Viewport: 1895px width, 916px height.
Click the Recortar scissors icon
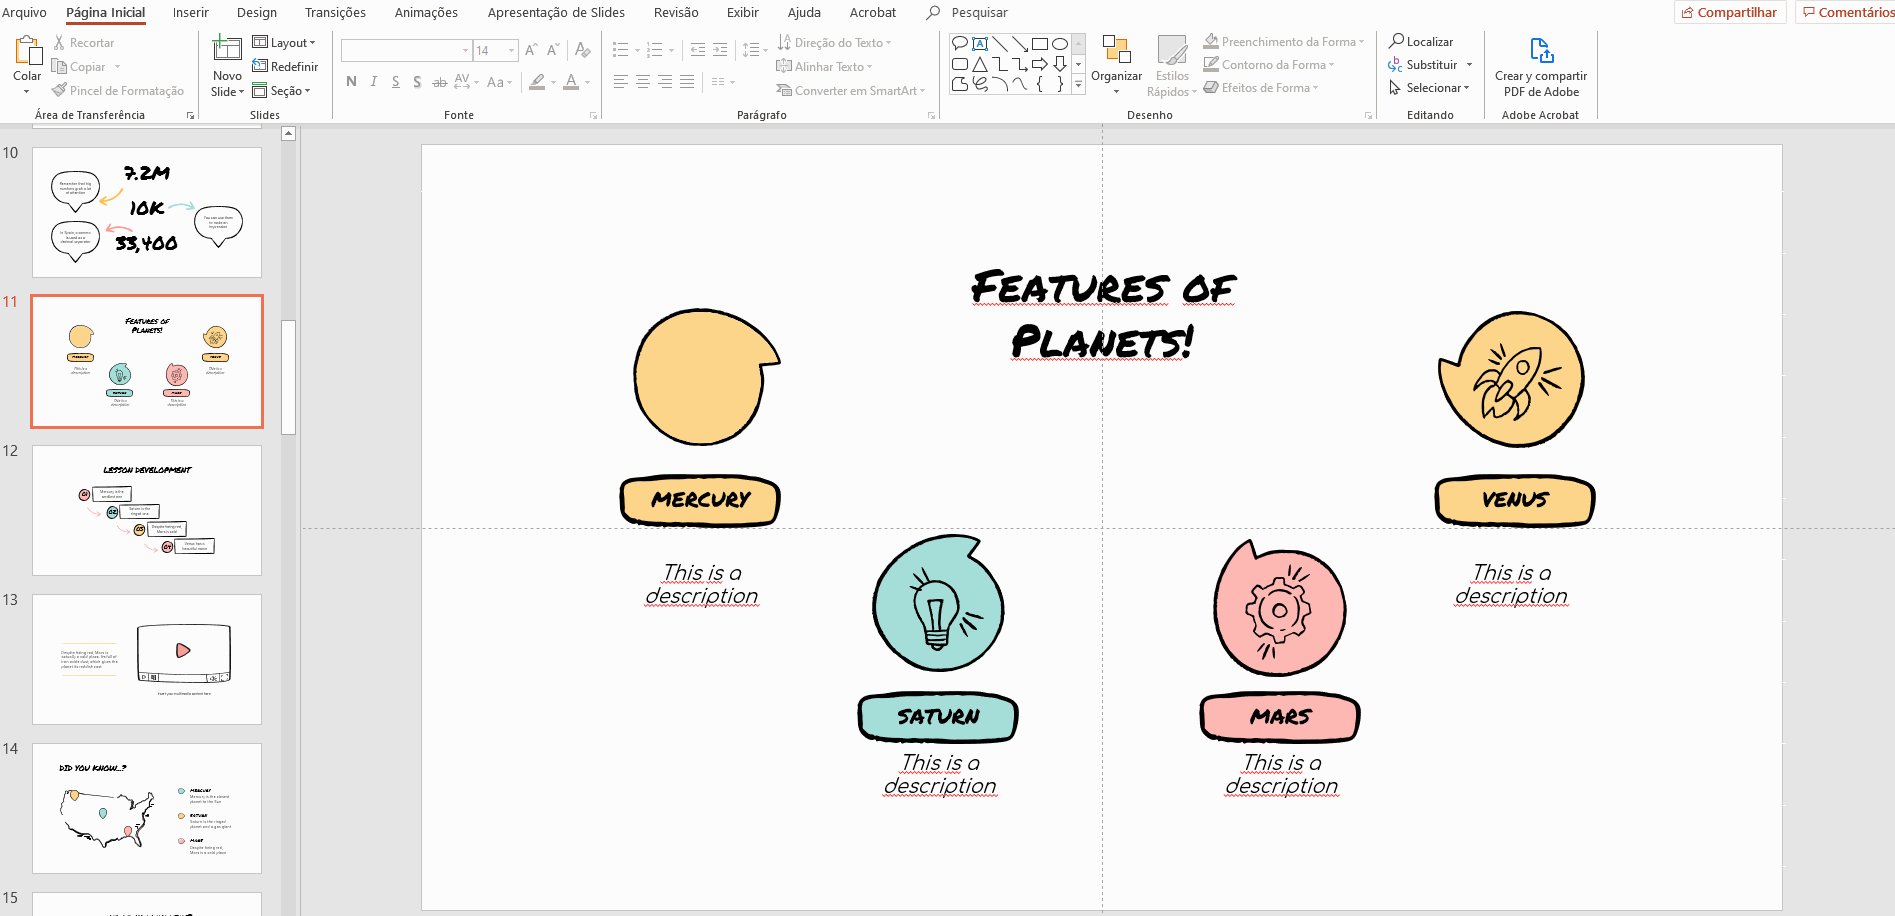coord(60,43)
